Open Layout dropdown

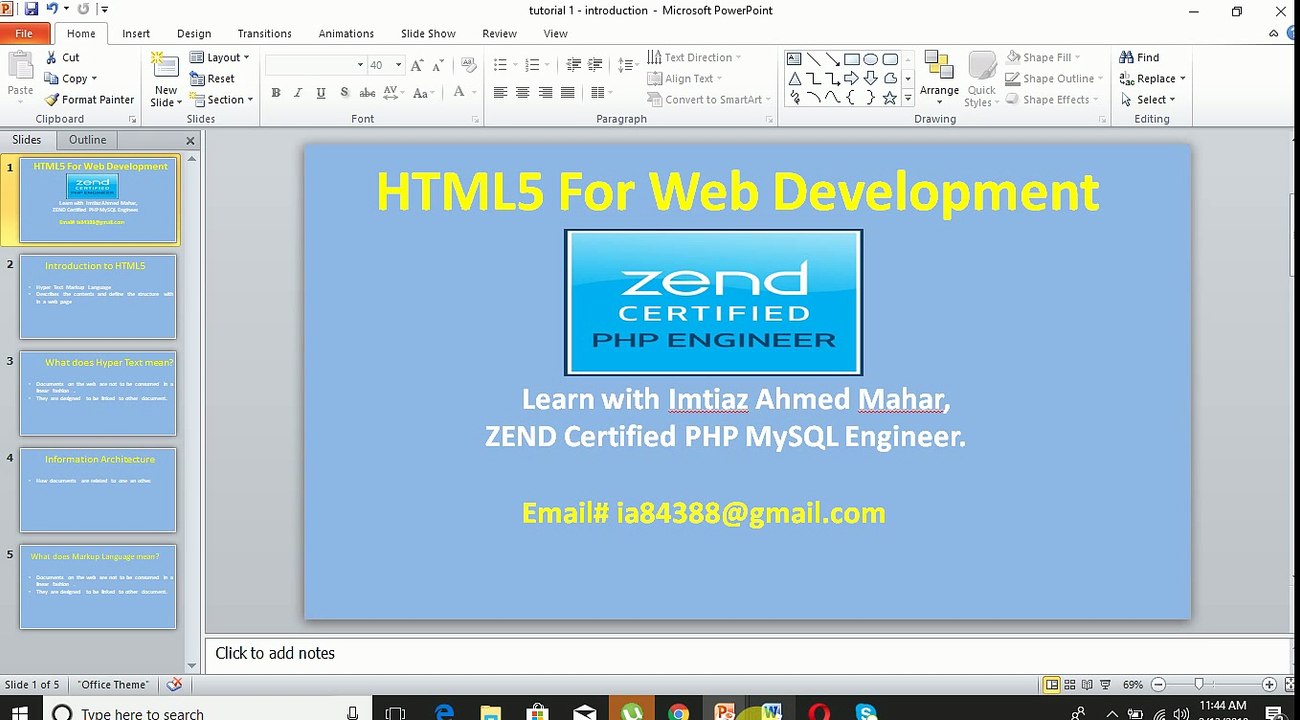(x=220, y=58)
